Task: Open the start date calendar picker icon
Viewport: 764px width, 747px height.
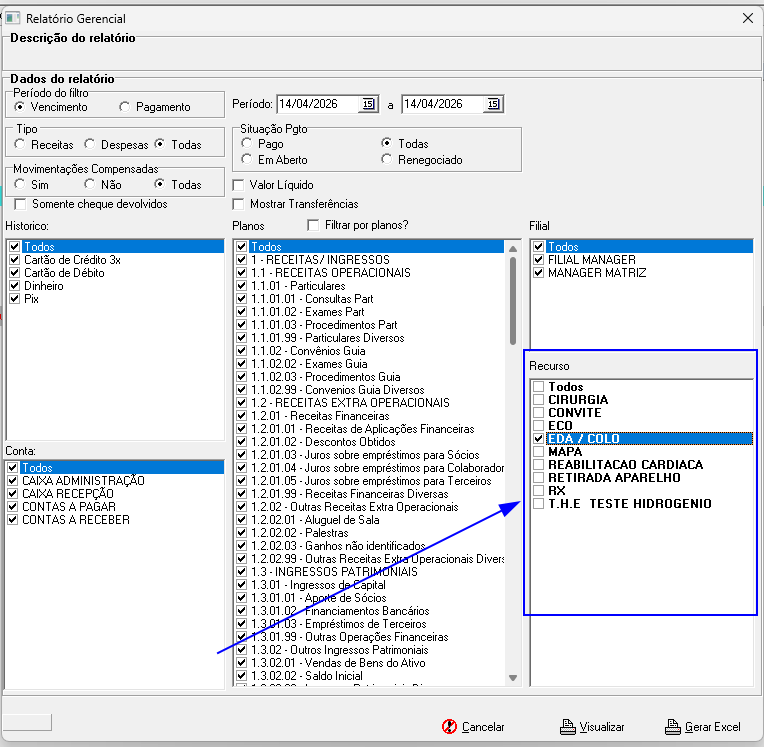Action: (x=368, y=104)
